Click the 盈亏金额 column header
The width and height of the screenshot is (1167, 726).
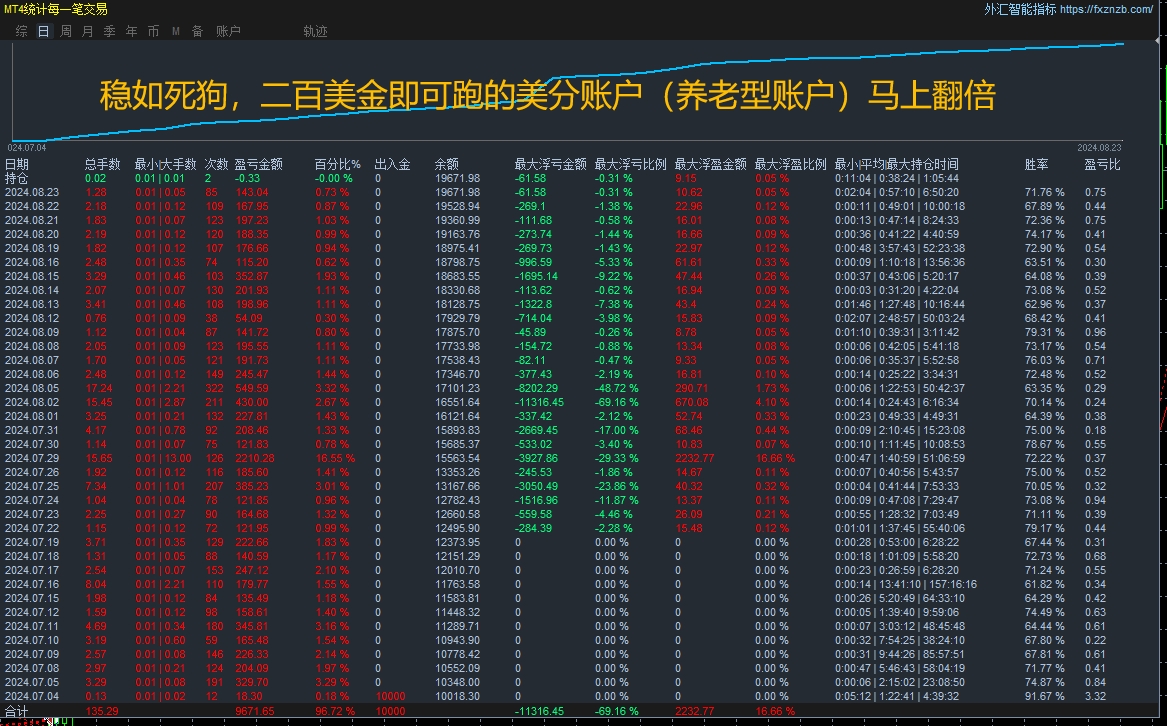pyautogui.click(x=258, y=165)
